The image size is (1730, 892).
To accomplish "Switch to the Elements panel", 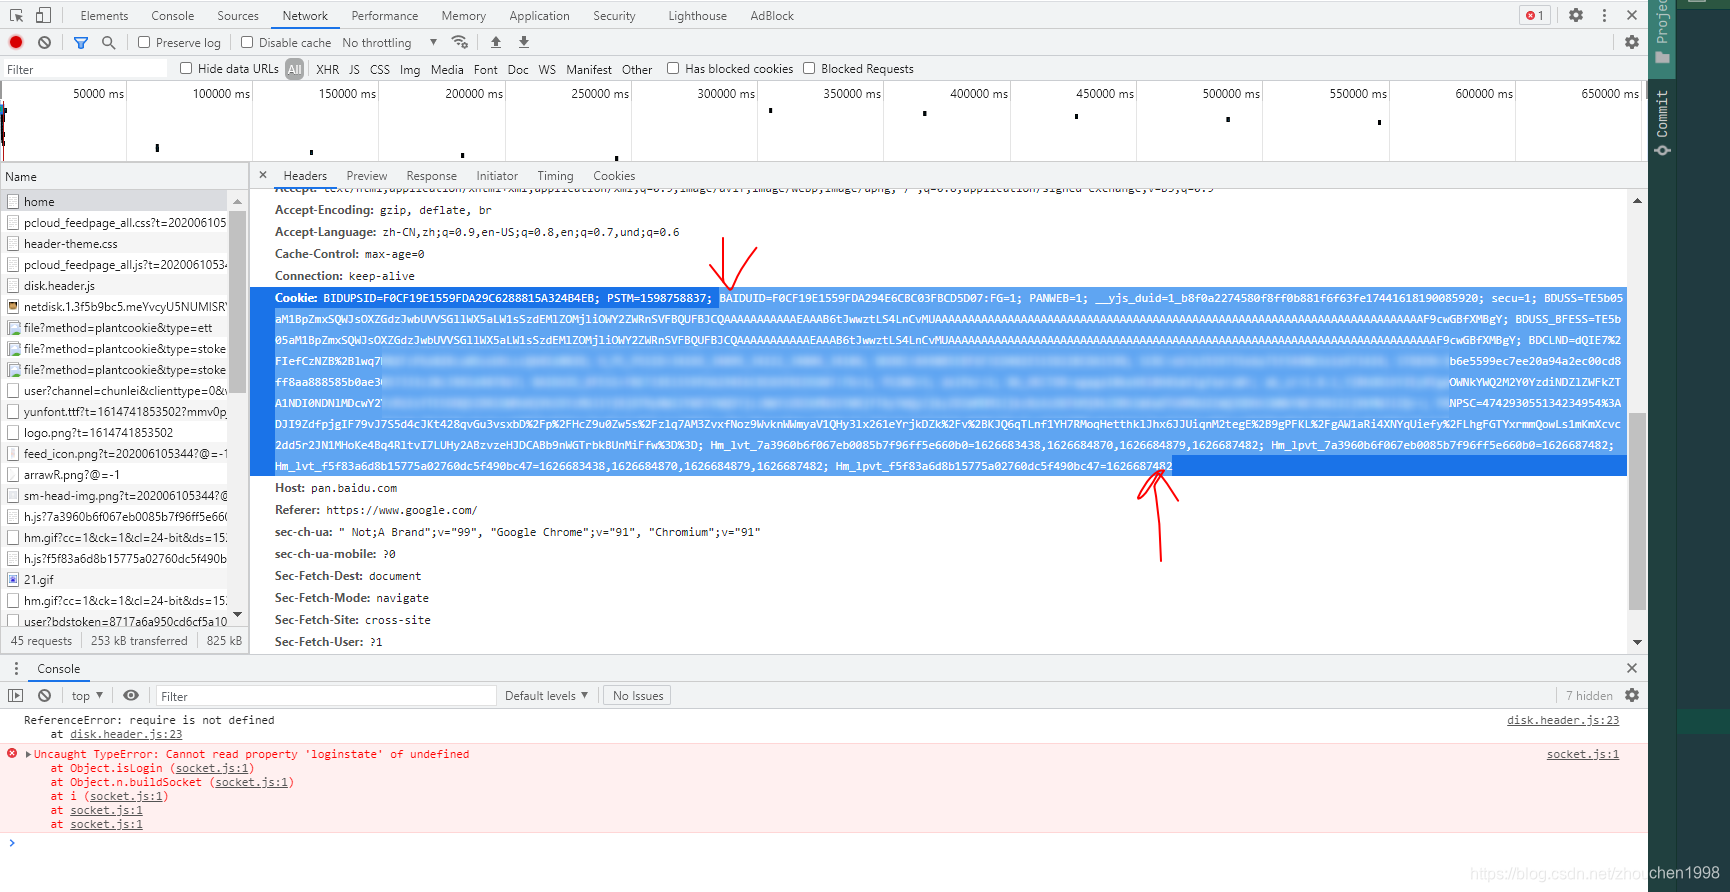I will click(x=104, y=15).
